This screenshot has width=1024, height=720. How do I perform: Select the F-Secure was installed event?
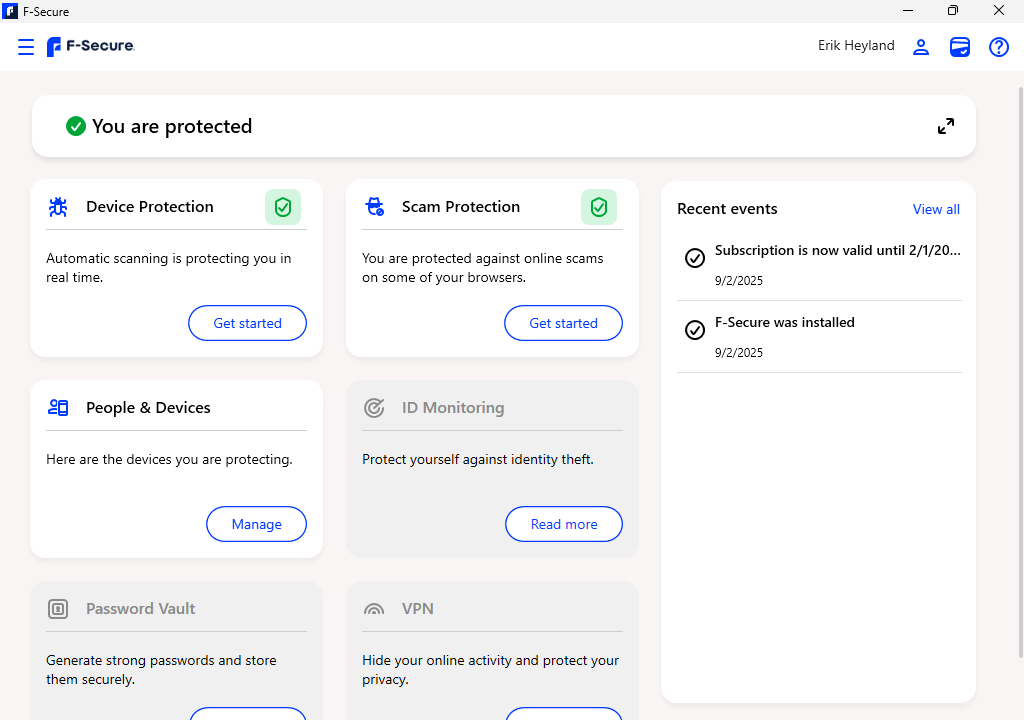click(x=784, y=323)
